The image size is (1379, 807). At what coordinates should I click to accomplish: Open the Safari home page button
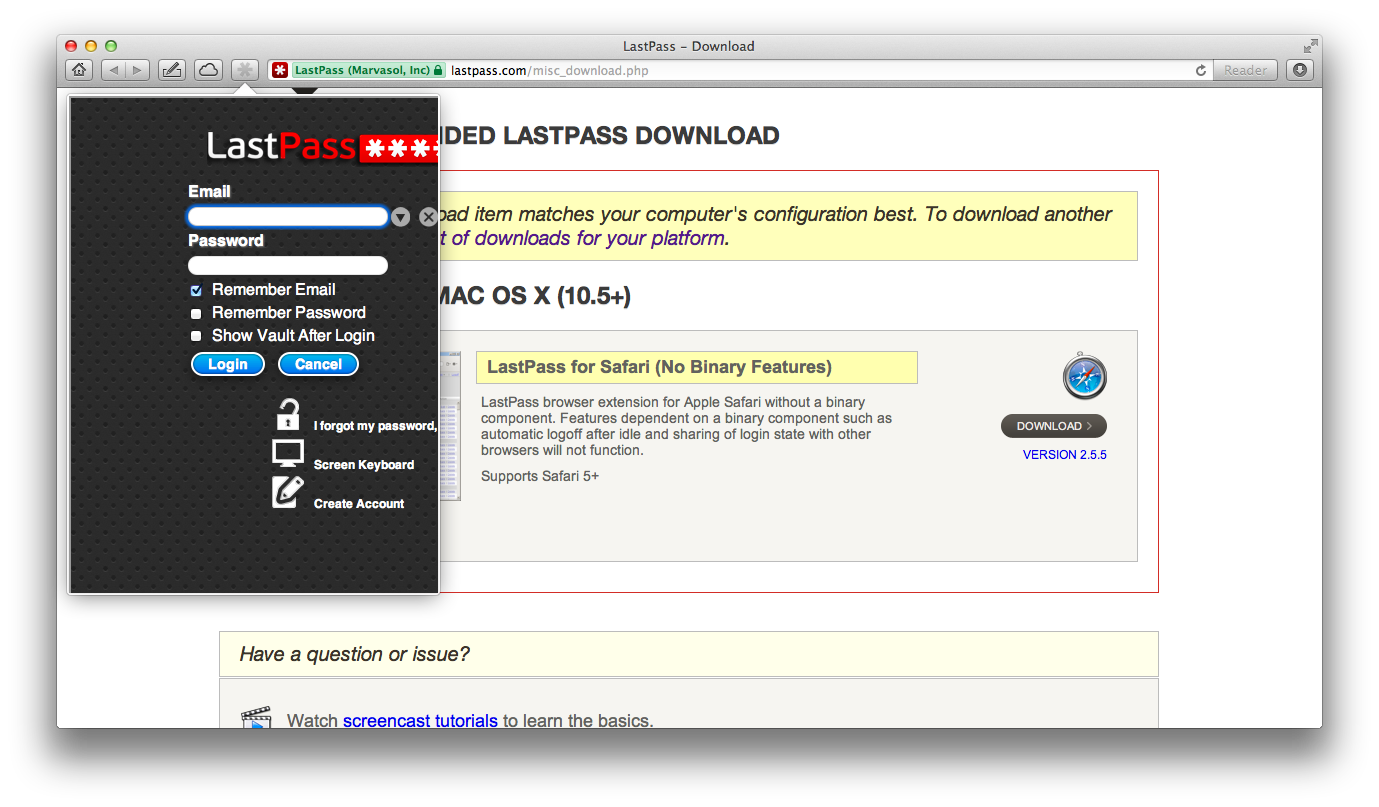point(79,70)
